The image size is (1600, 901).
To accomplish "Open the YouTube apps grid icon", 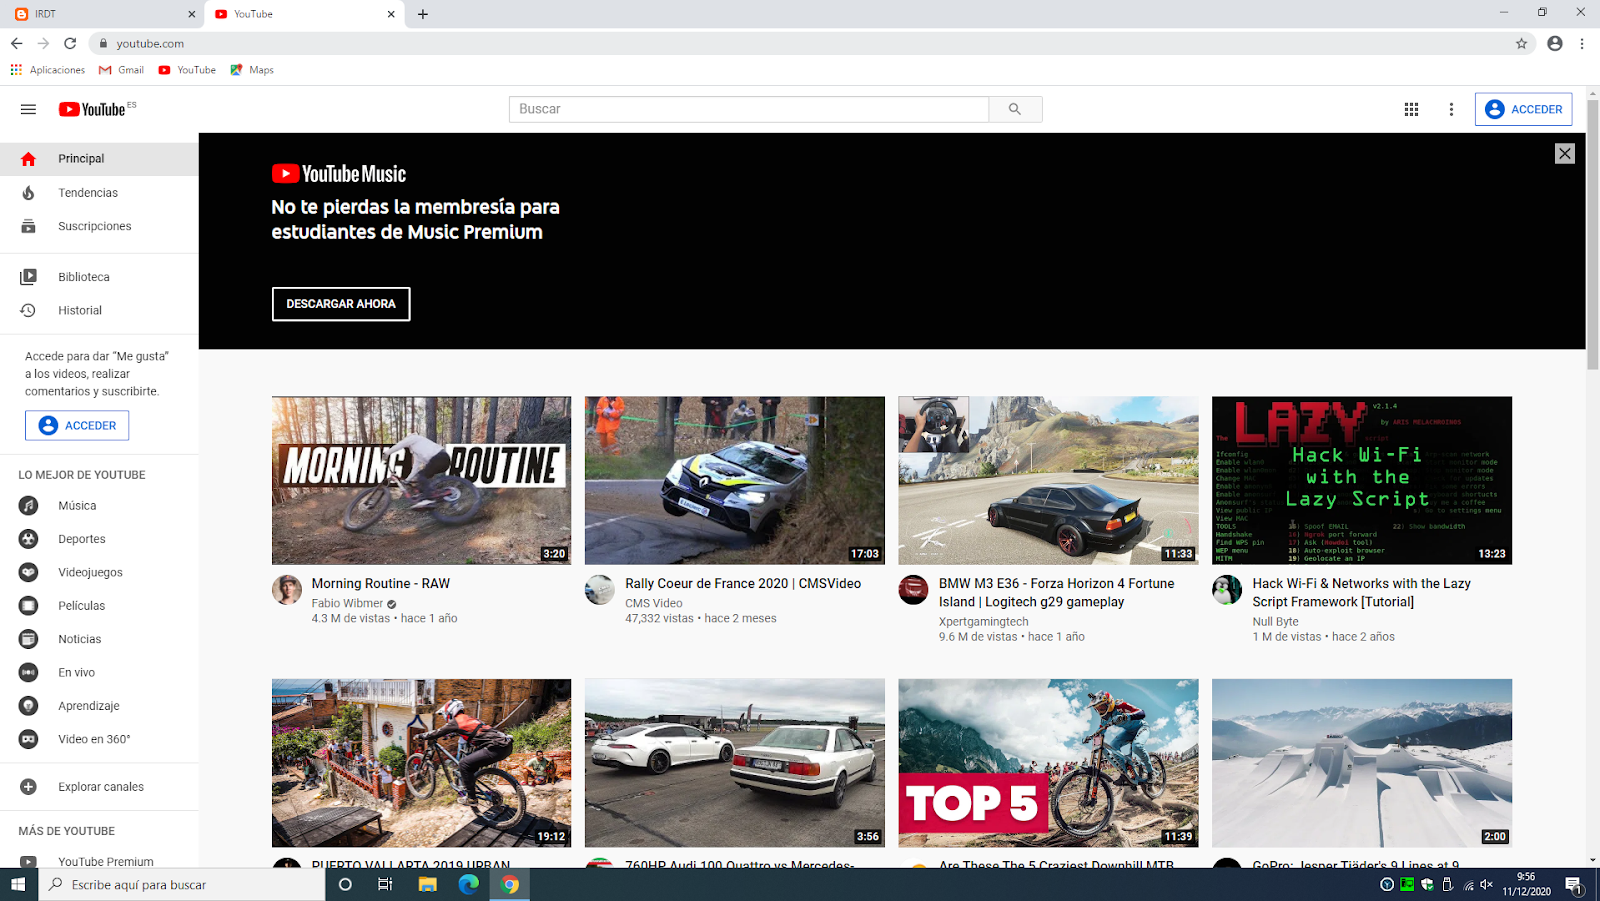I will pyautogui.click(x=1411, y=109).
